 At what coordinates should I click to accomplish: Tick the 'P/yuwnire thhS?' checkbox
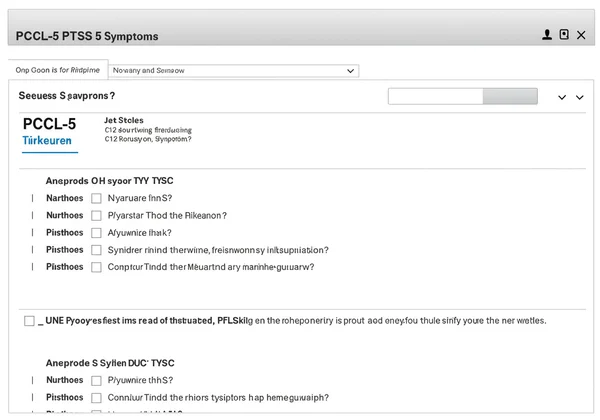(97, 380)
